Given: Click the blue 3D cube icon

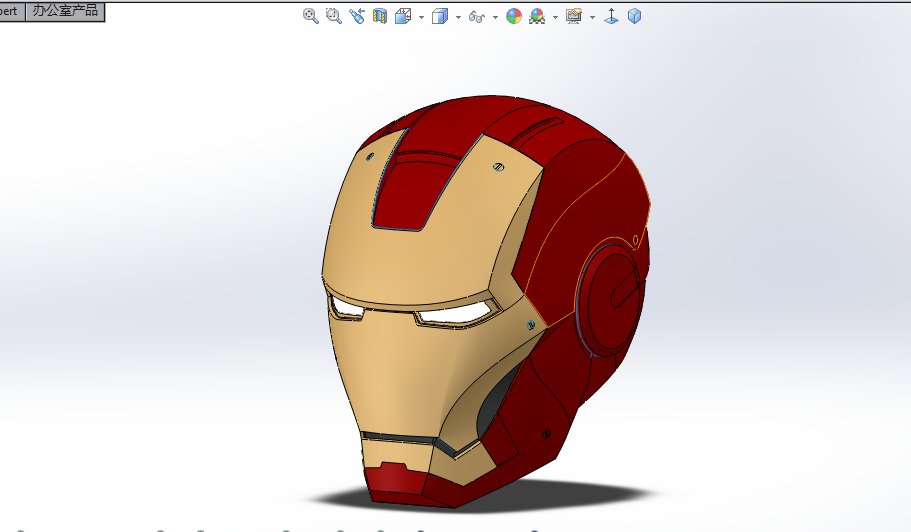Looking at the screenshot, I should tap(634, 16).
